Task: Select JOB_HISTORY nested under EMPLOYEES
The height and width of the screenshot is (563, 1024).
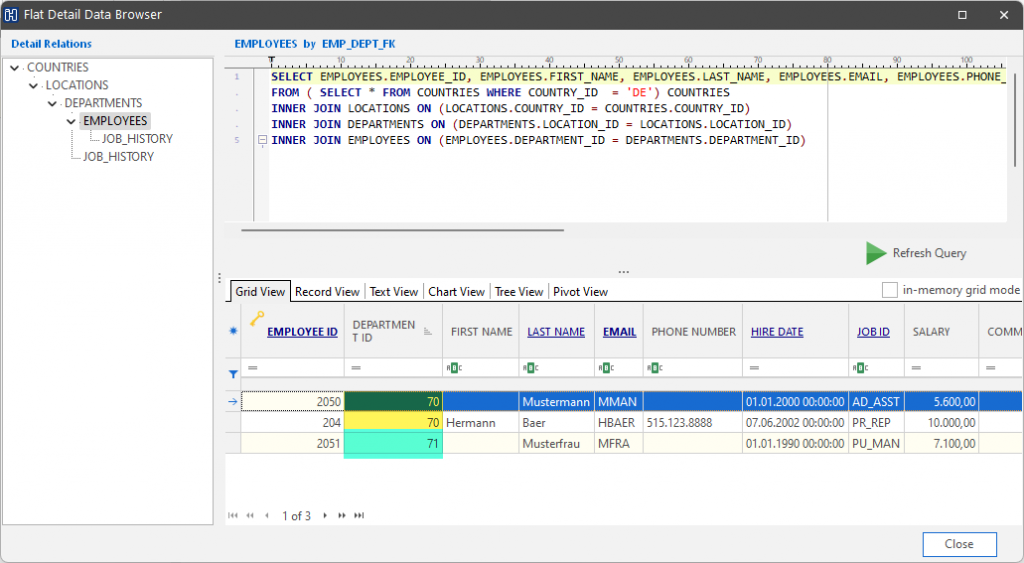Action: tap(137, 138)
